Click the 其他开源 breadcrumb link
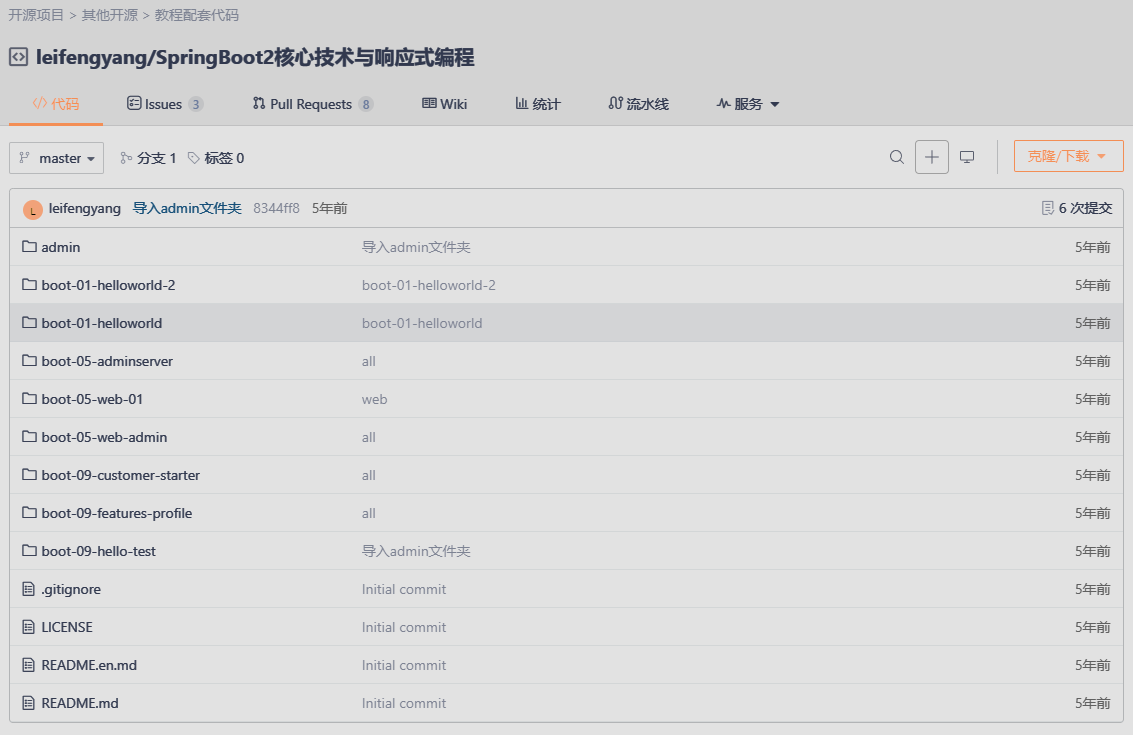 pyautogui.click(x=110, y=15)
